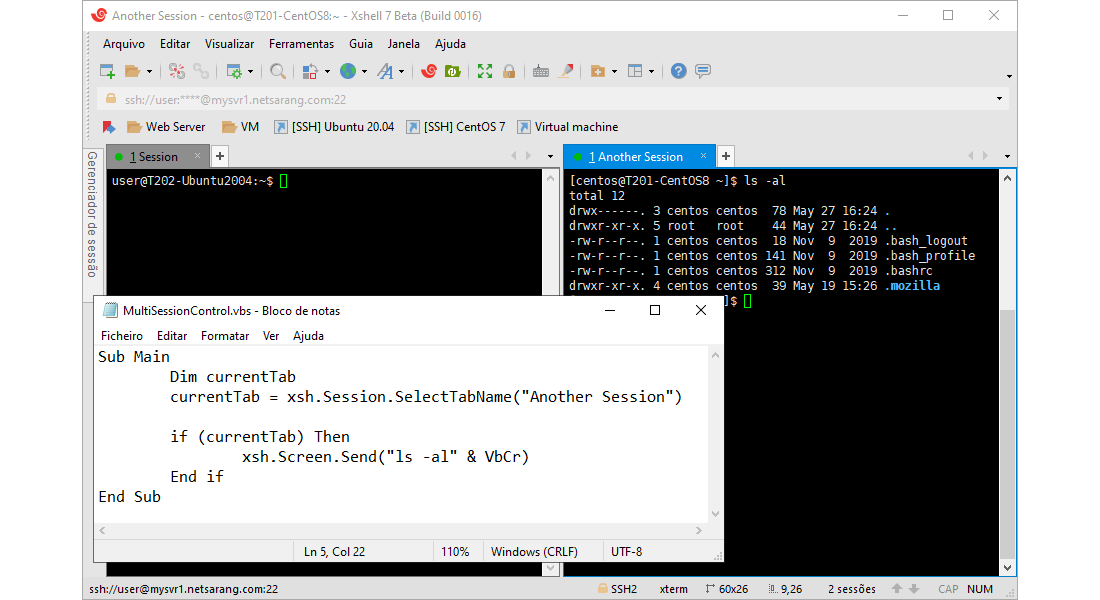
Task: Open the left tab group list dropdown
Action: point(550,156)
